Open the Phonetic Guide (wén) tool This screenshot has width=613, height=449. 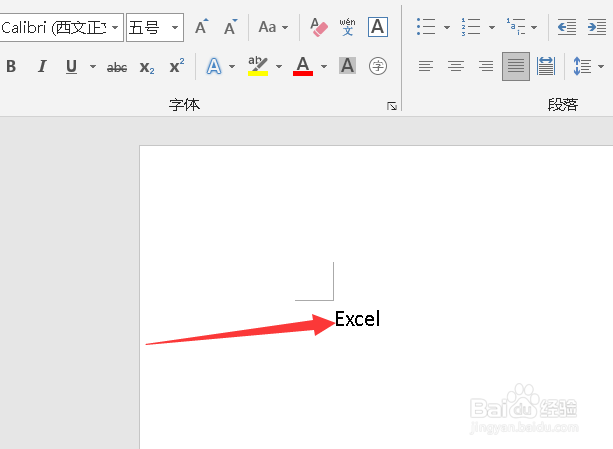[347, 27]
